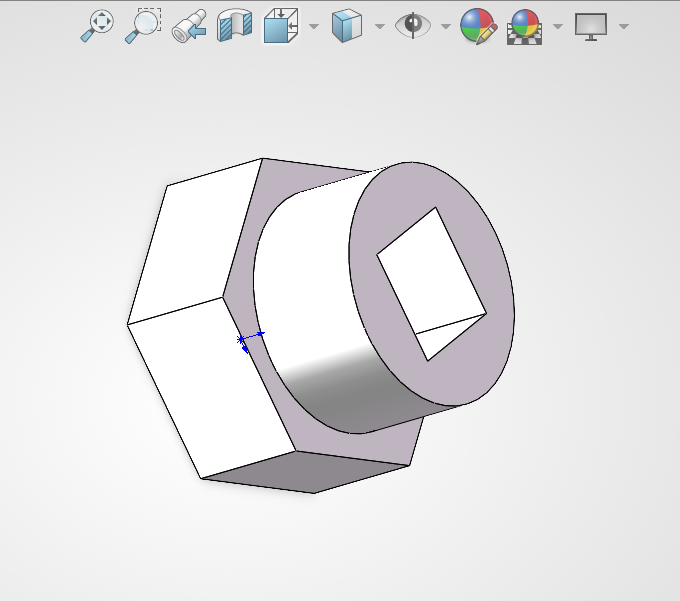680x601 pixels.
Task: Toggle the Hide/Show Items eye icon
Action: coord(413,25)
